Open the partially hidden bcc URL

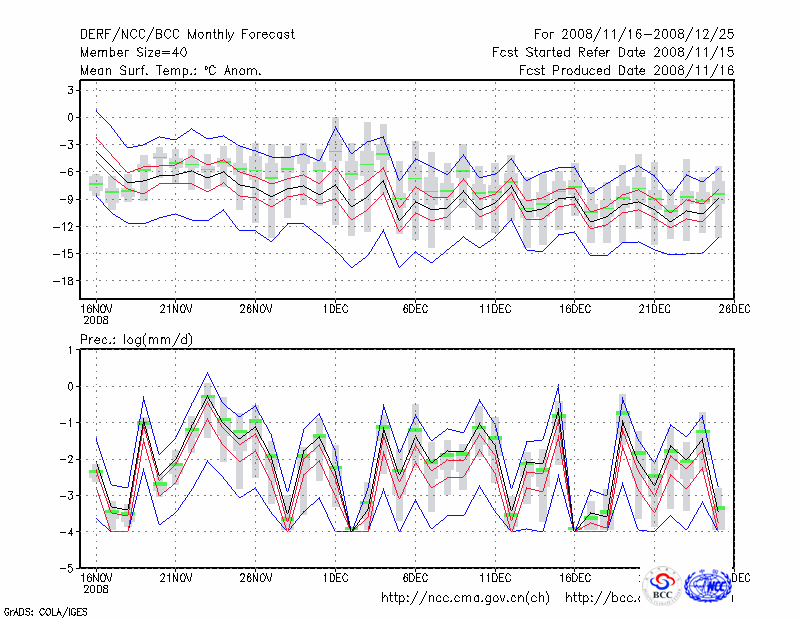click(602, 598)
